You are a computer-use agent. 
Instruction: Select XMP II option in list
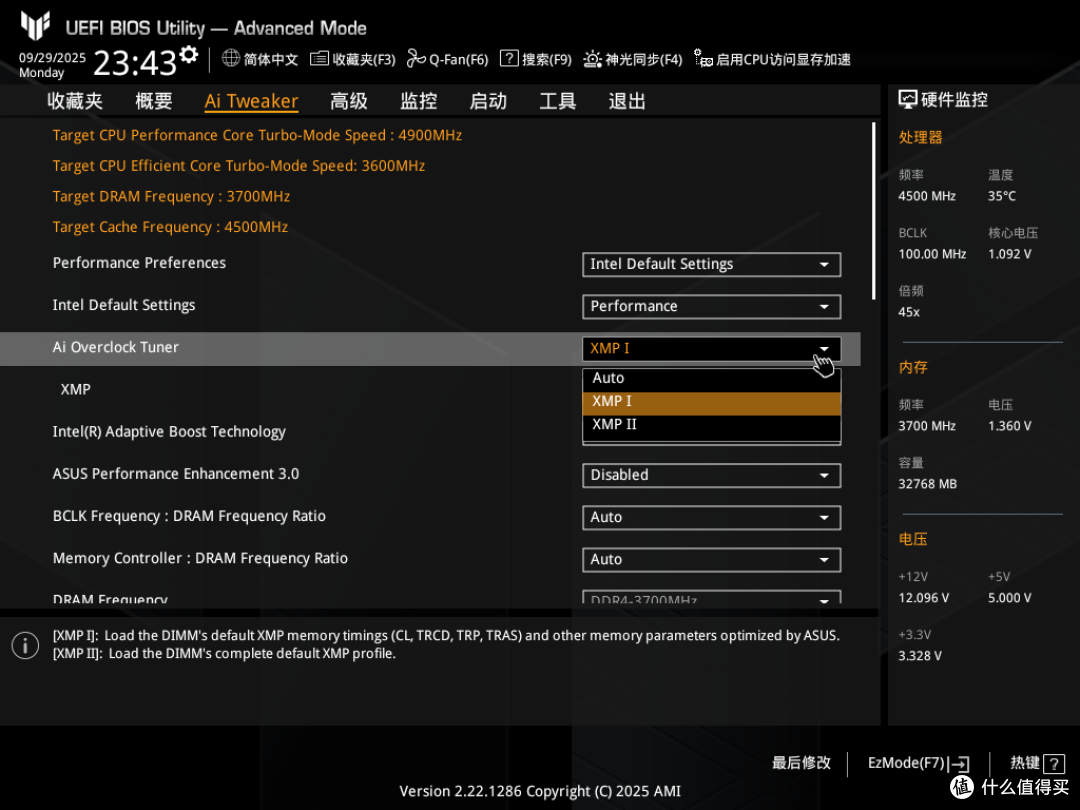pos(712,425)
